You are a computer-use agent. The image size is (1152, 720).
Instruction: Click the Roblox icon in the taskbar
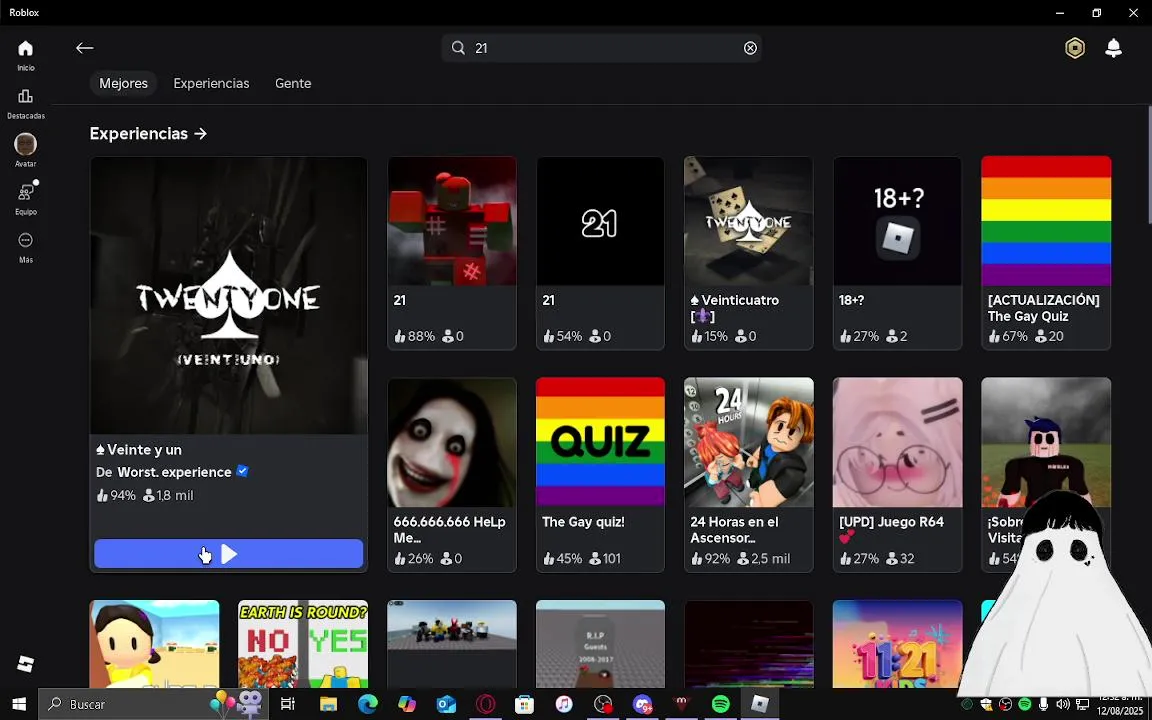pos(760,704)
